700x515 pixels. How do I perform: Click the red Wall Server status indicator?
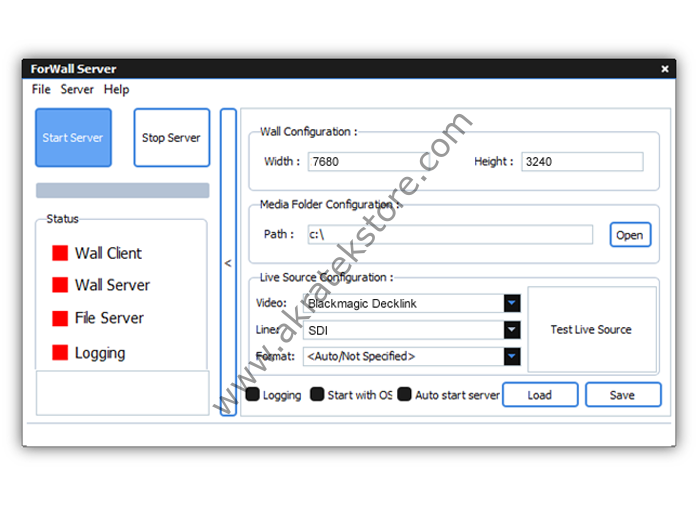[59, 285]
